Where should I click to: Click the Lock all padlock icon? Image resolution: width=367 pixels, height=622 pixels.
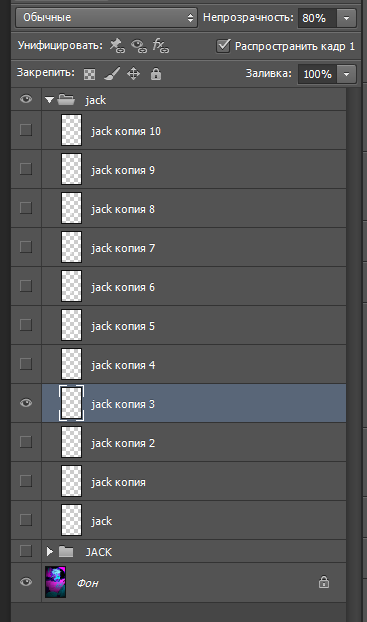pos(156,74)
